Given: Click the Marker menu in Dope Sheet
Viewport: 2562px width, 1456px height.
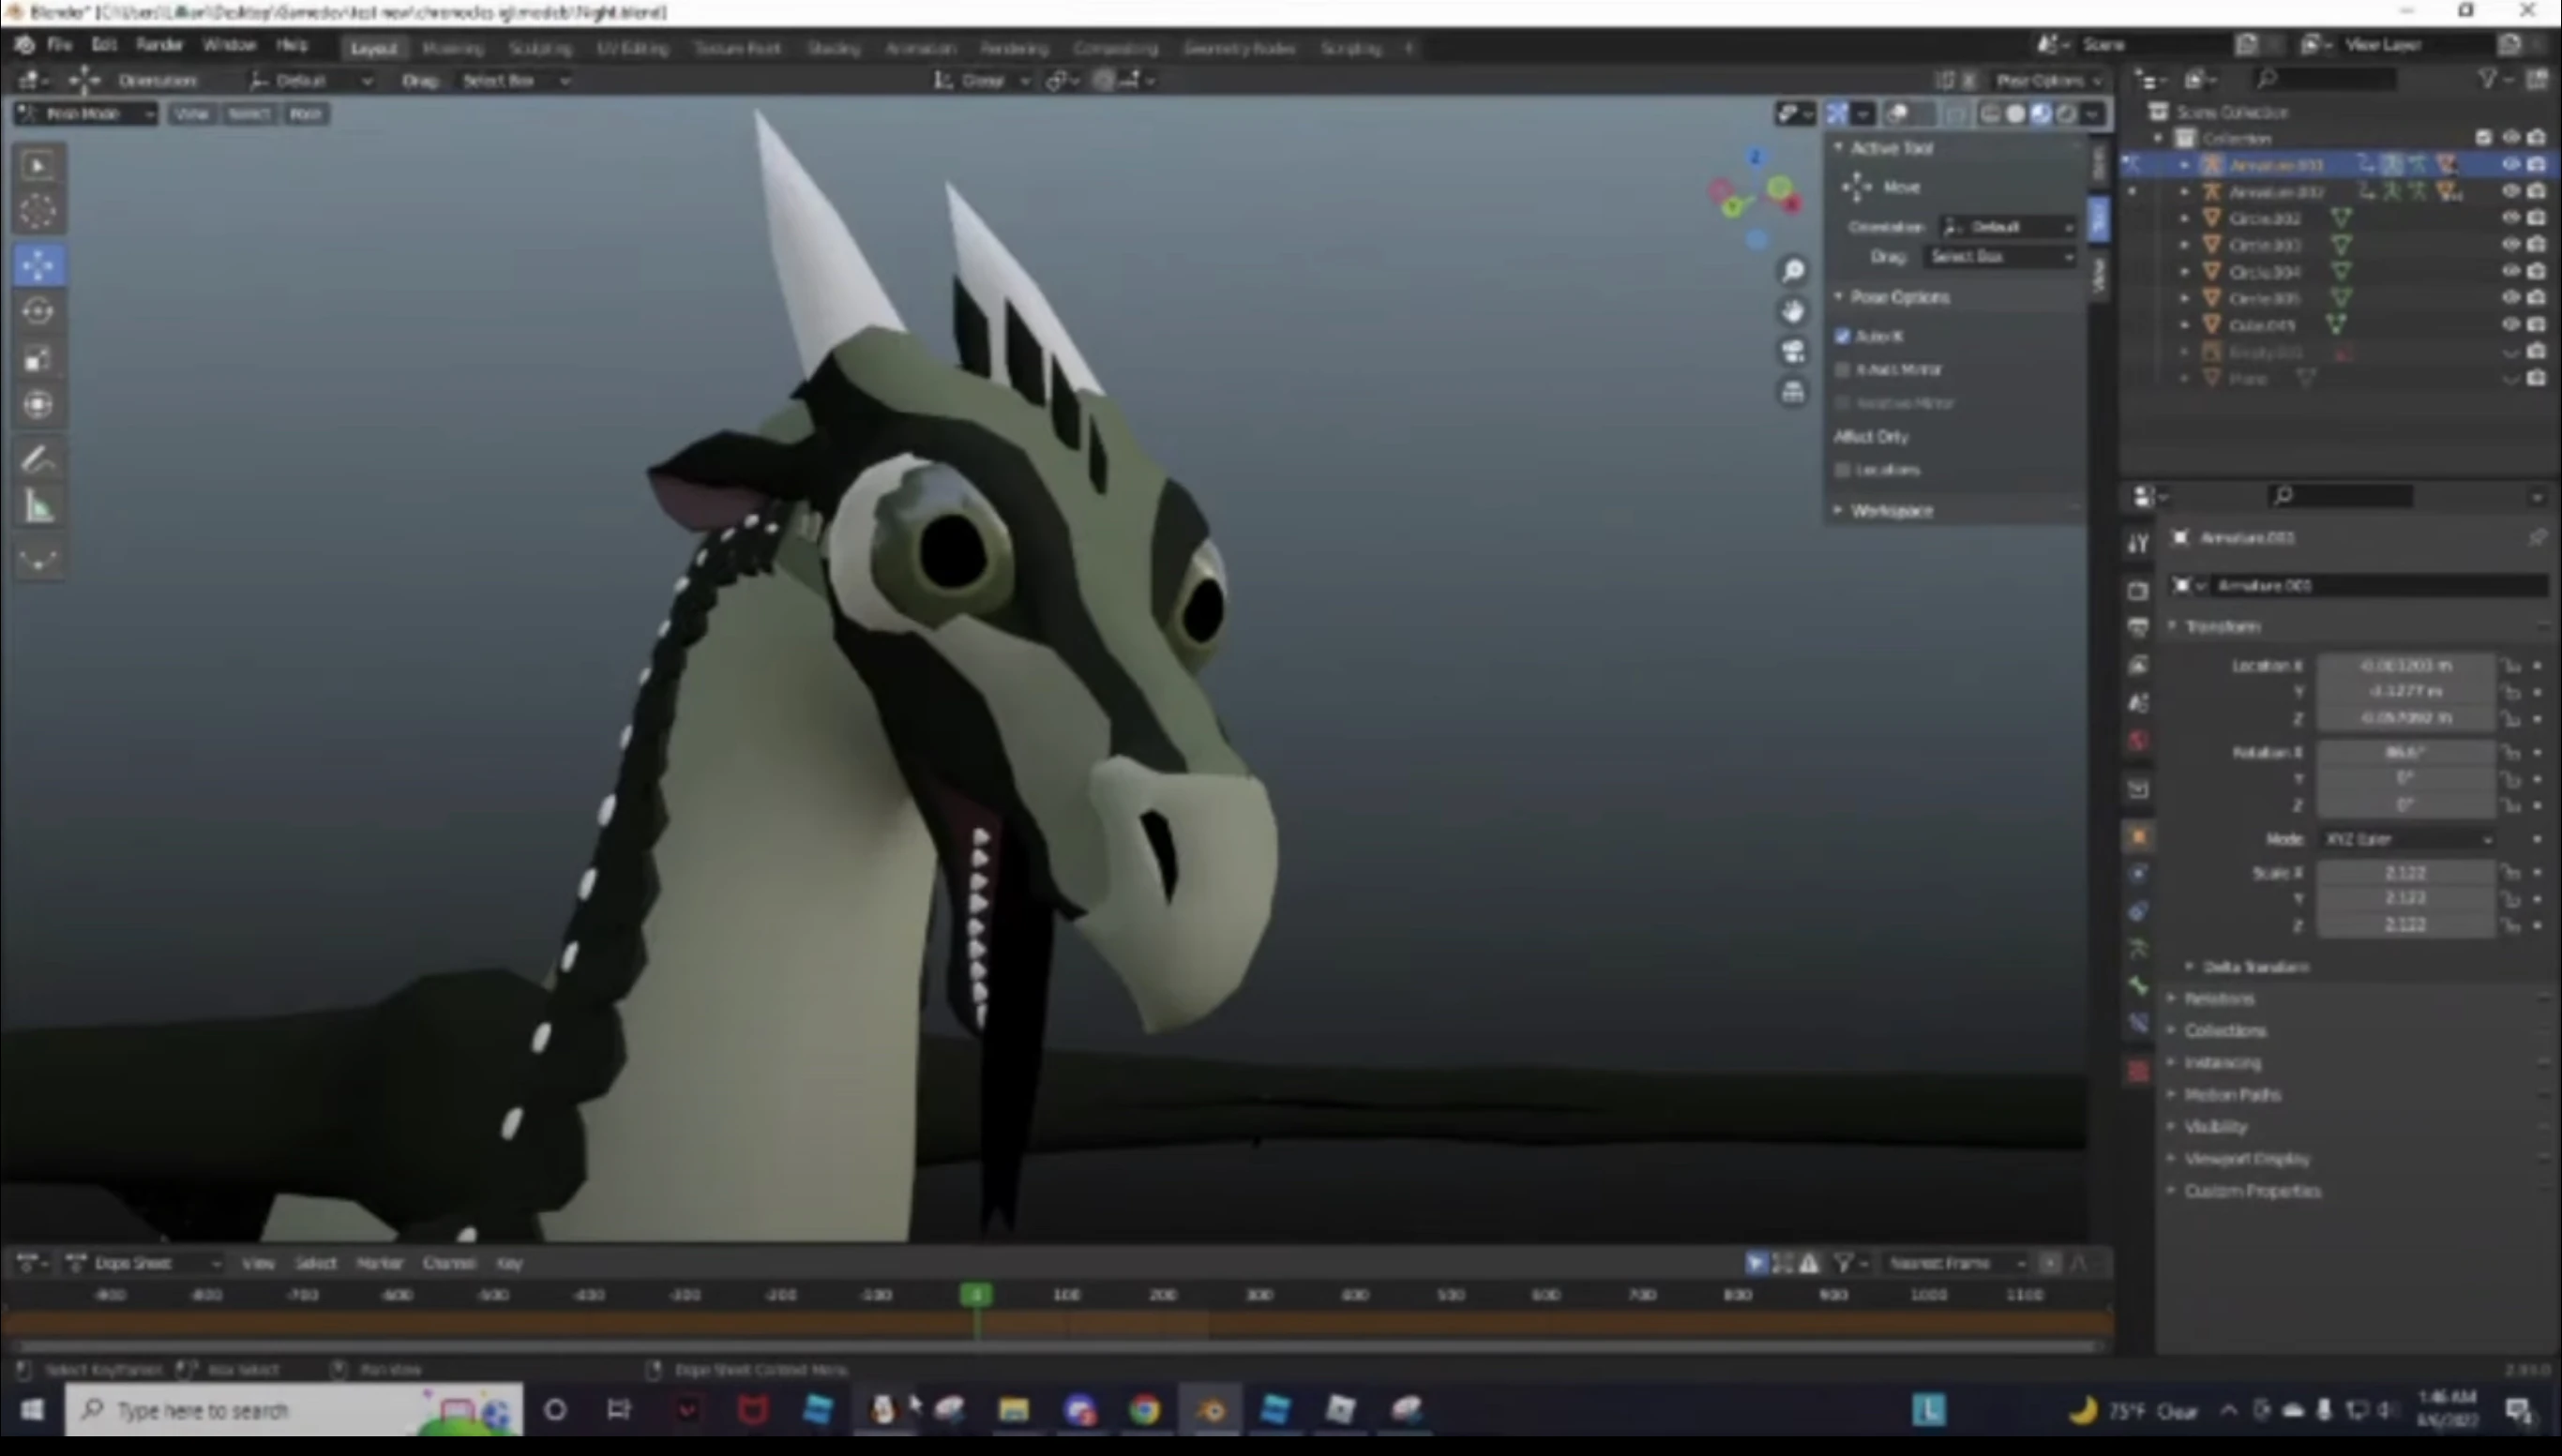Looking at the screenshot, I should [379, 1263].
